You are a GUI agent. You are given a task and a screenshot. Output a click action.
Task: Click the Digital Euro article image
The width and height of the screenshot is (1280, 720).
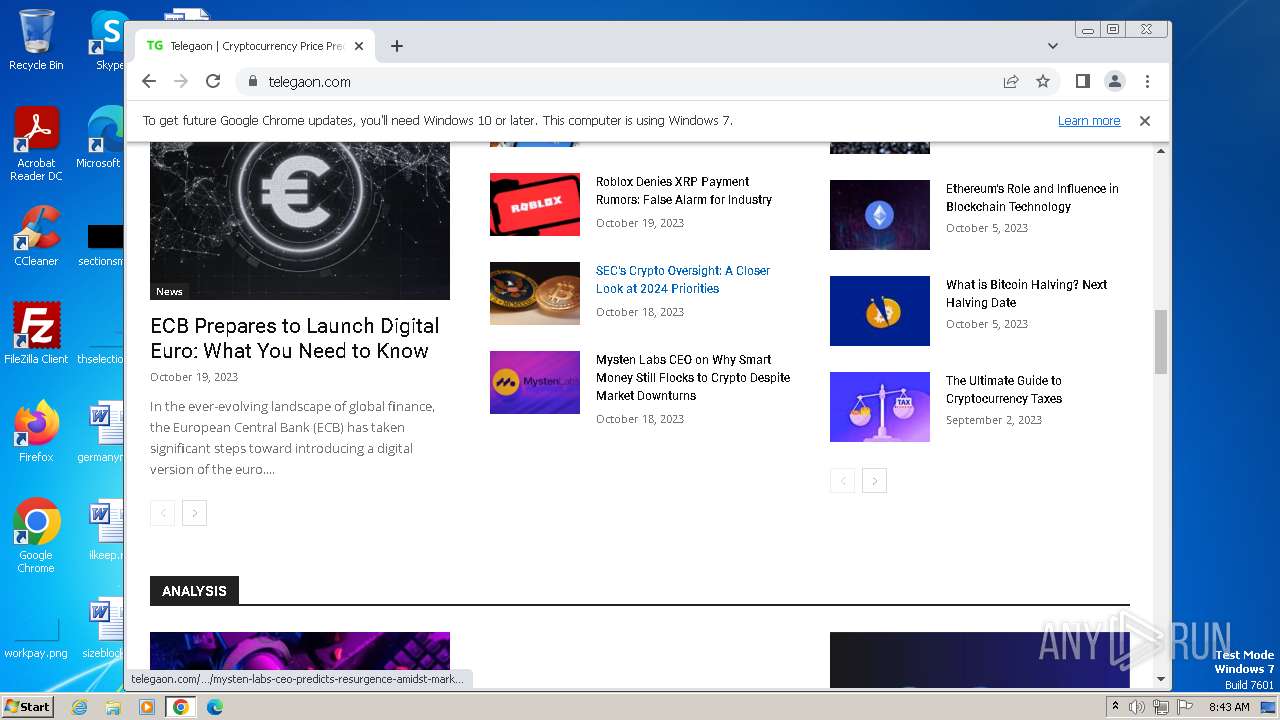point(300,221)
